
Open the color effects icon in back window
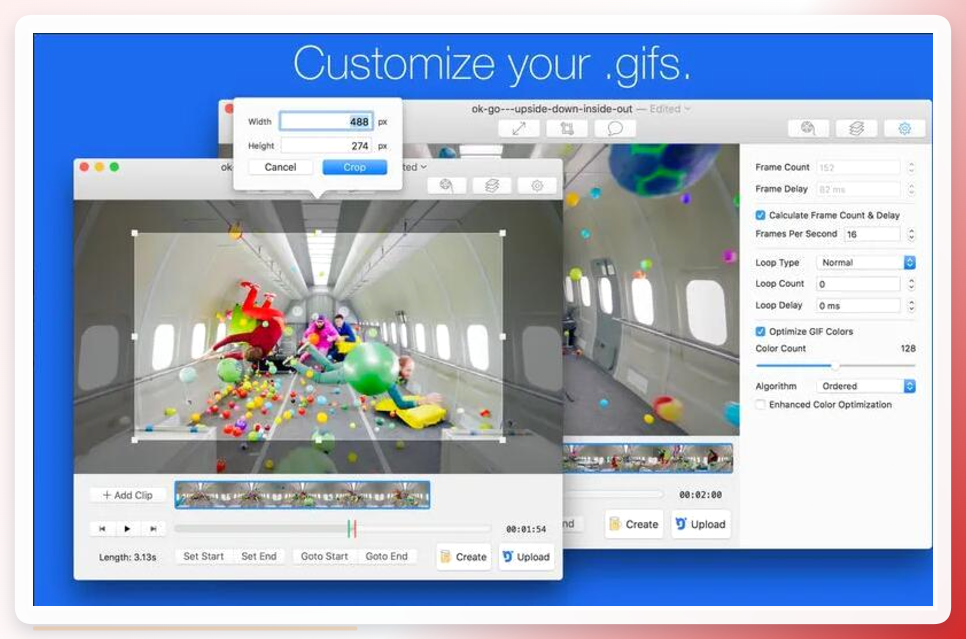[x=808, y=129]
